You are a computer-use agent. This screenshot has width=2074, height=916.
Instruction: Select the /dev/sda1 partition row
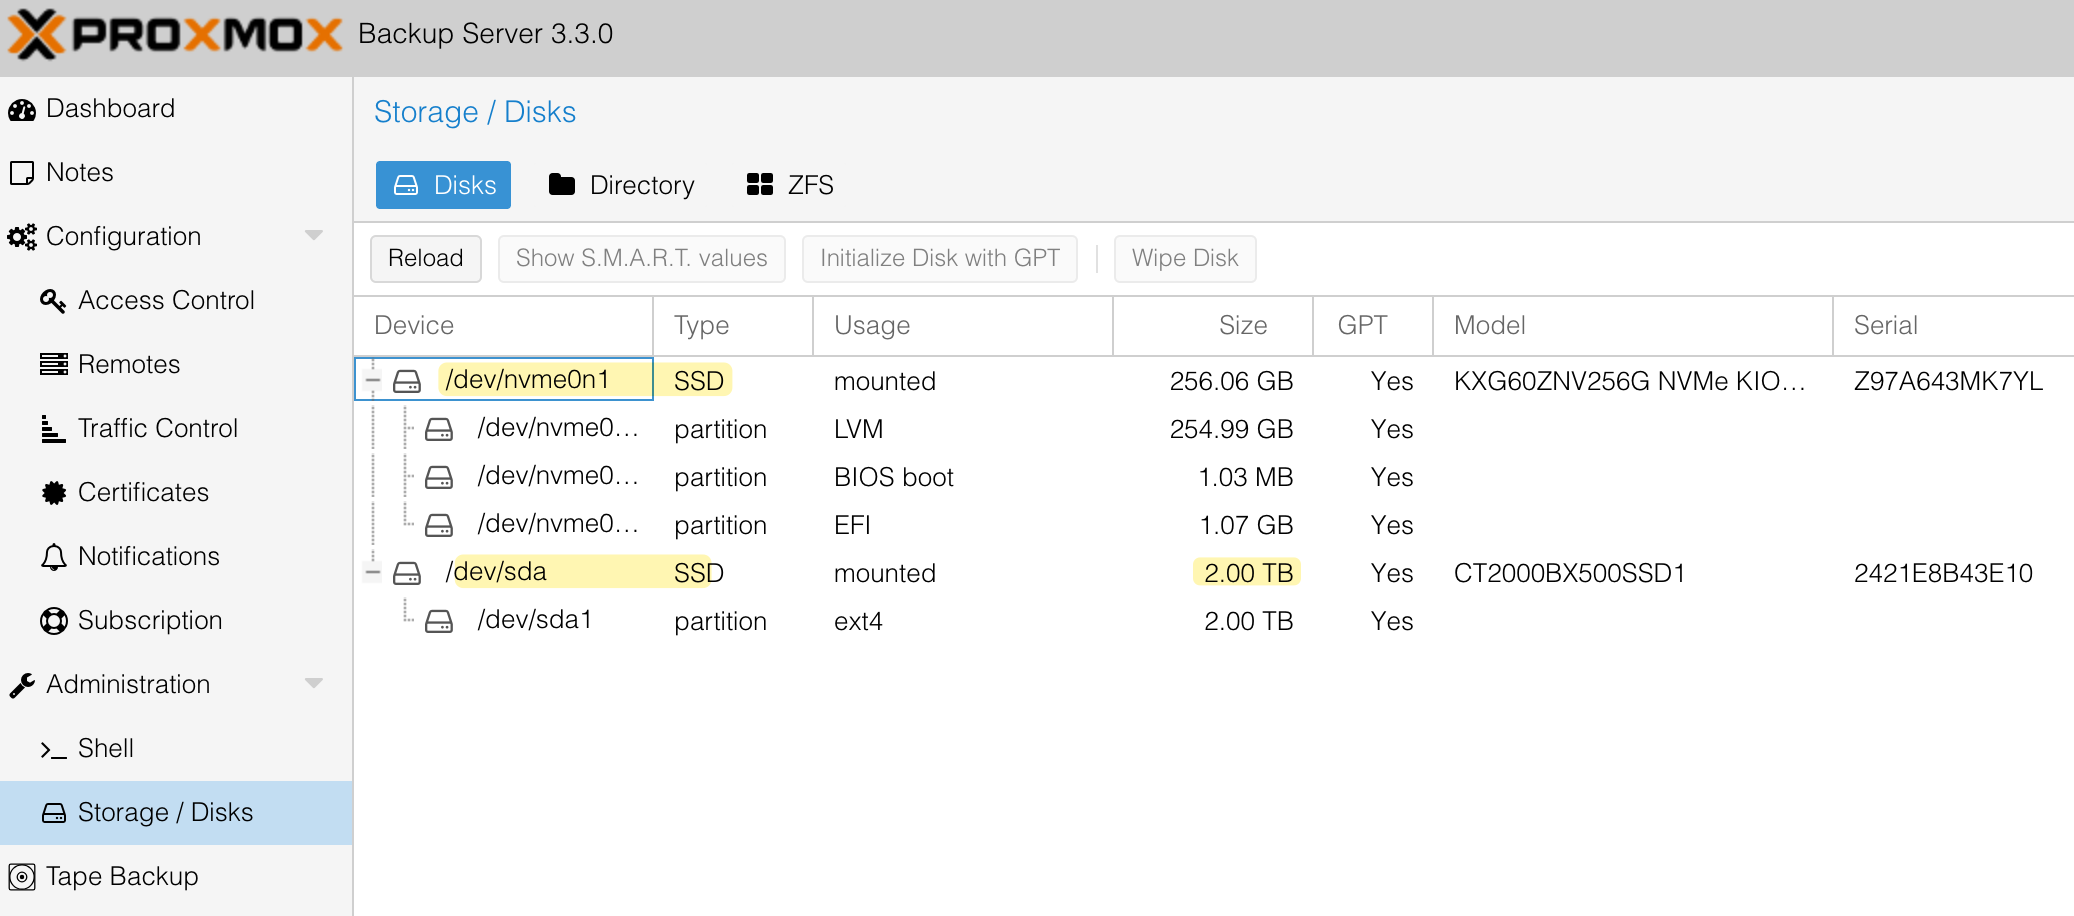coord(535,621)
